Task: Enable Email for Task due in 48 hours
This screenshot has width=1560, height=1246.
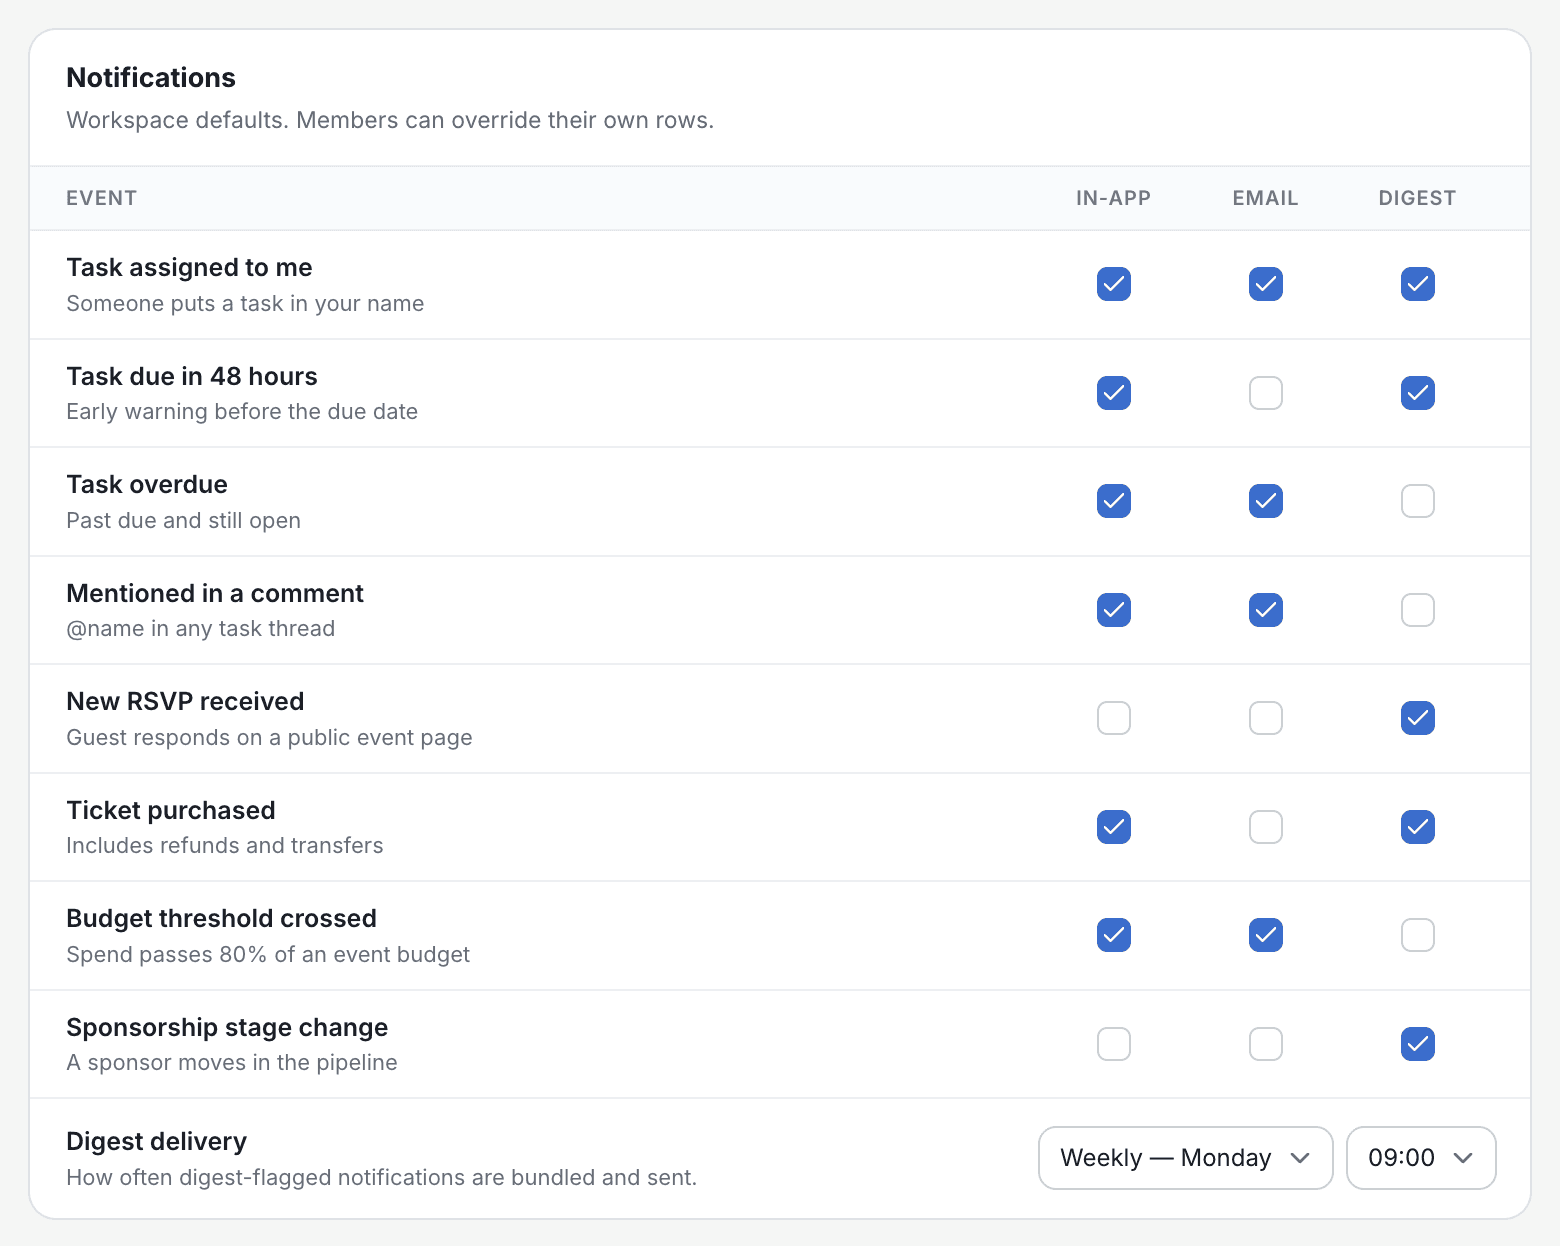Action: (1266, 393)
